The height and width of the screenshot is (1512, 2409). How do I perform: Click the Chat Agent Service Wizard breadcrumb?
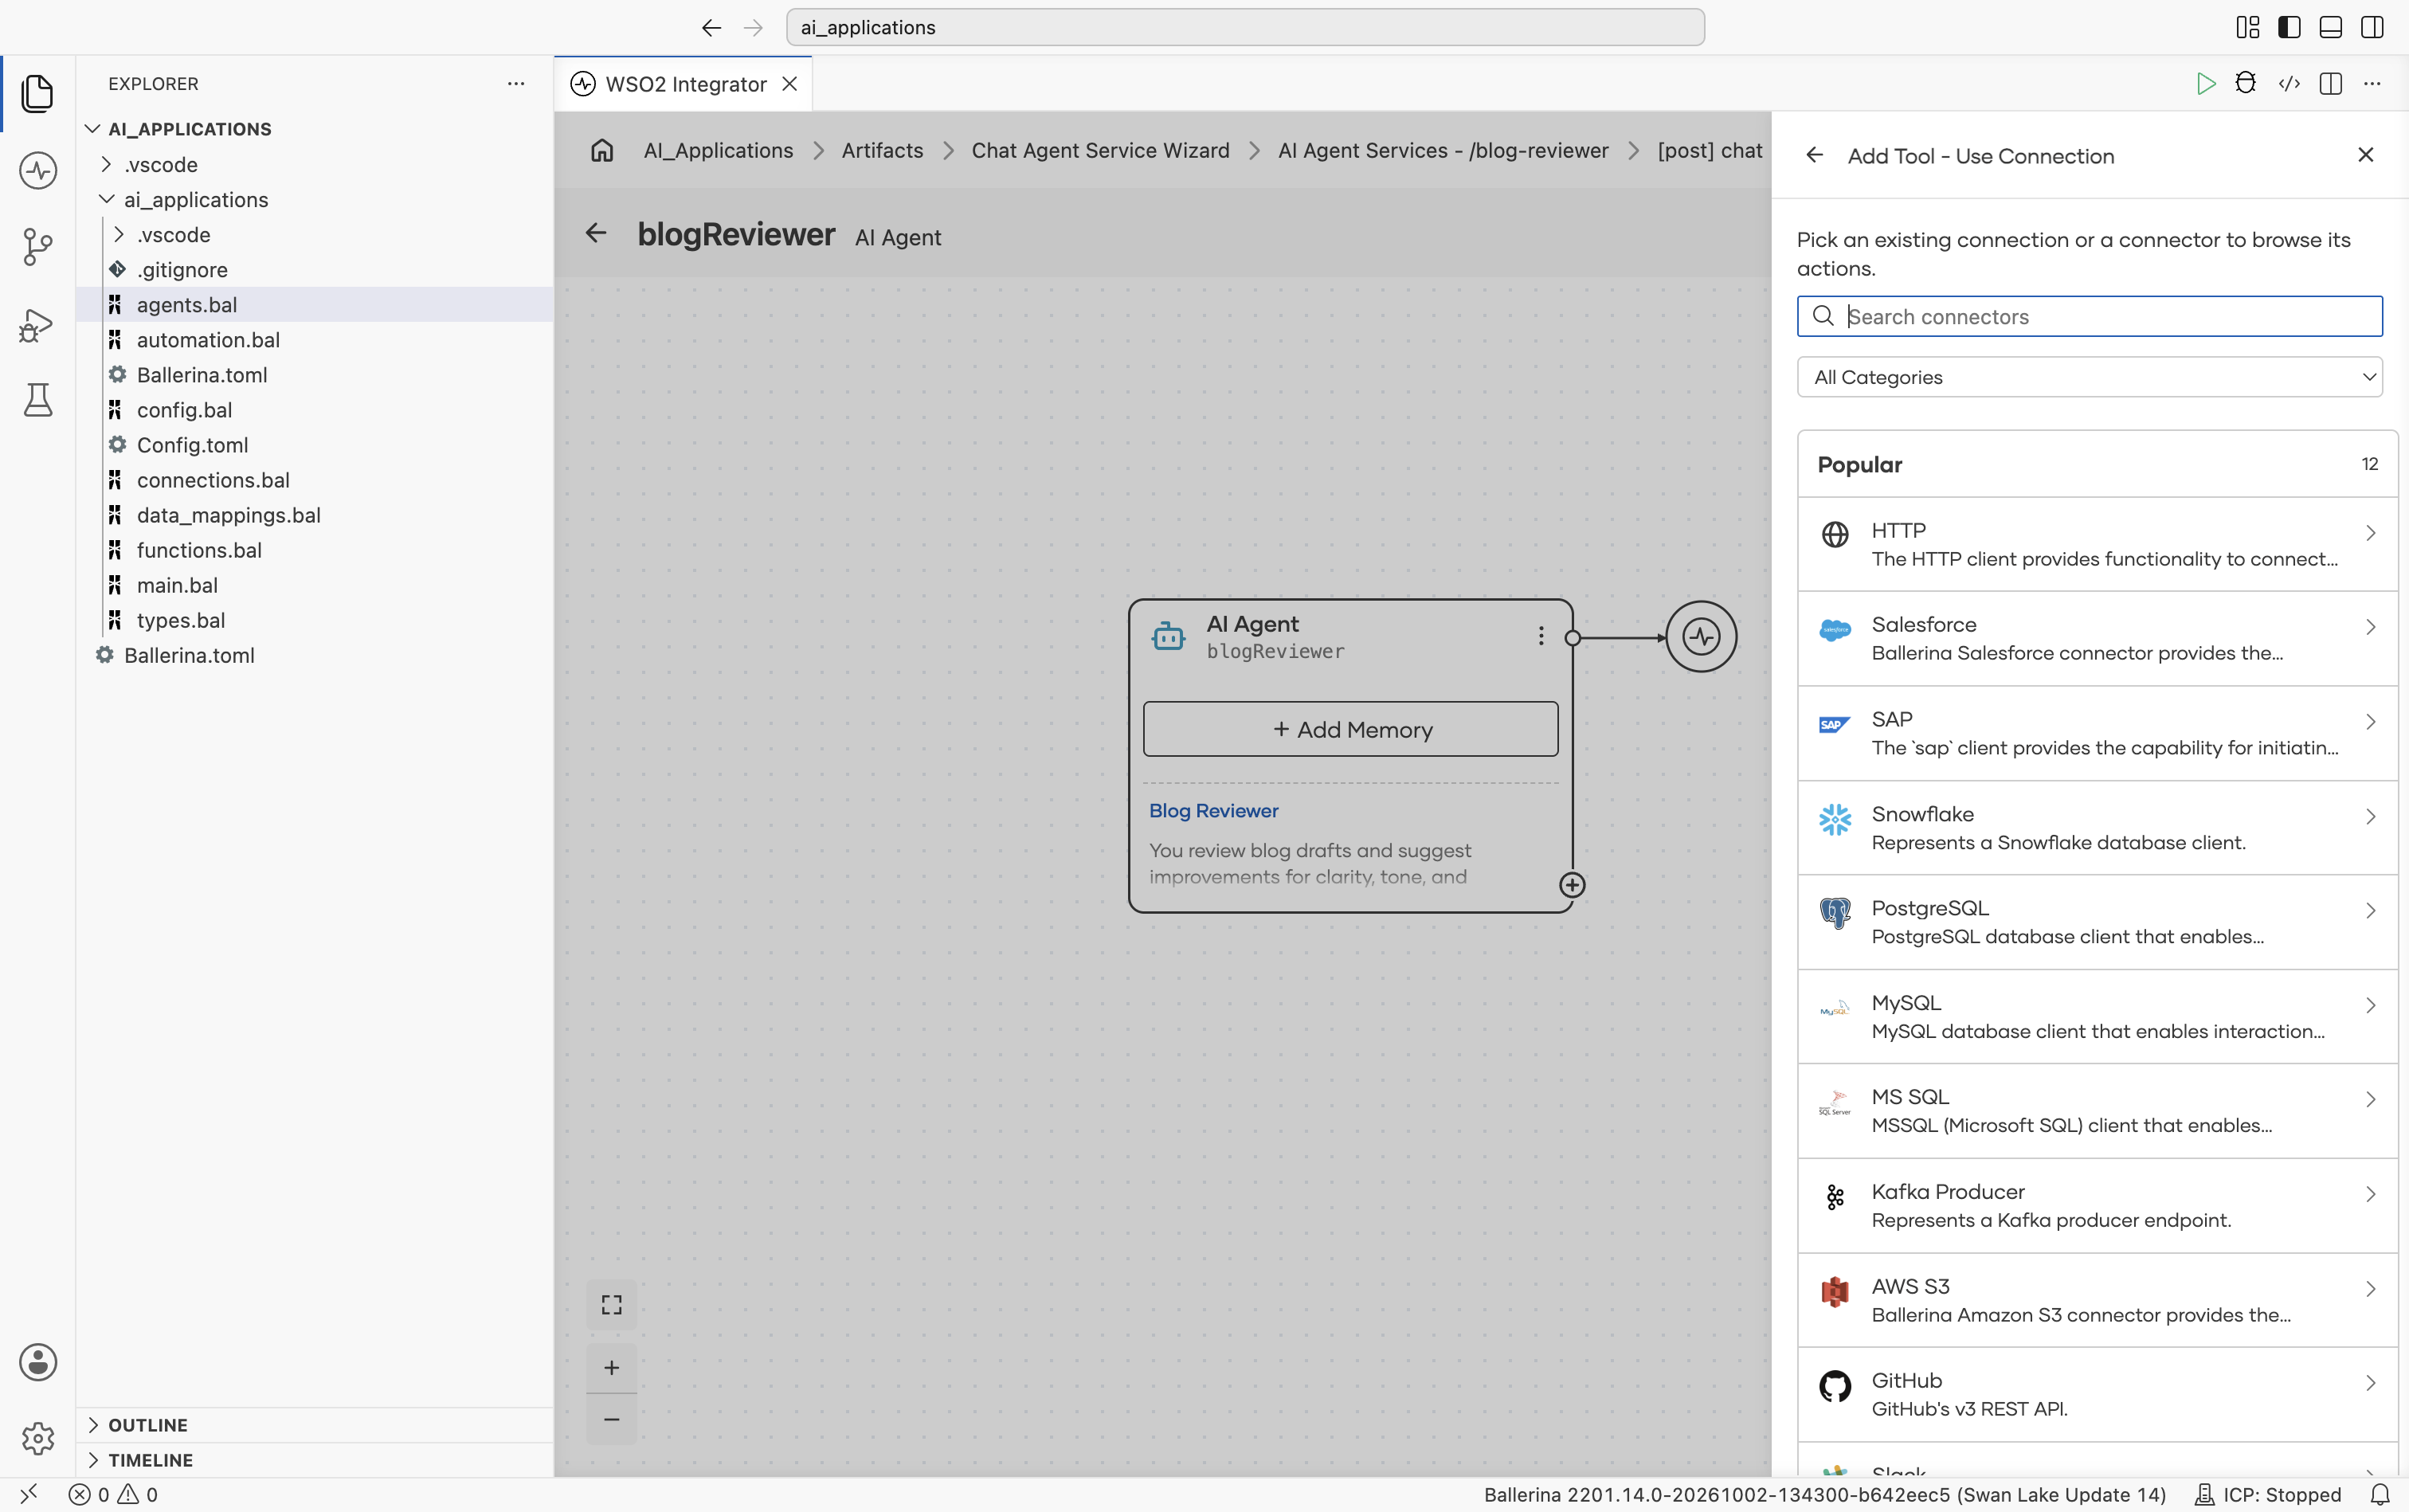[1100, 151]
